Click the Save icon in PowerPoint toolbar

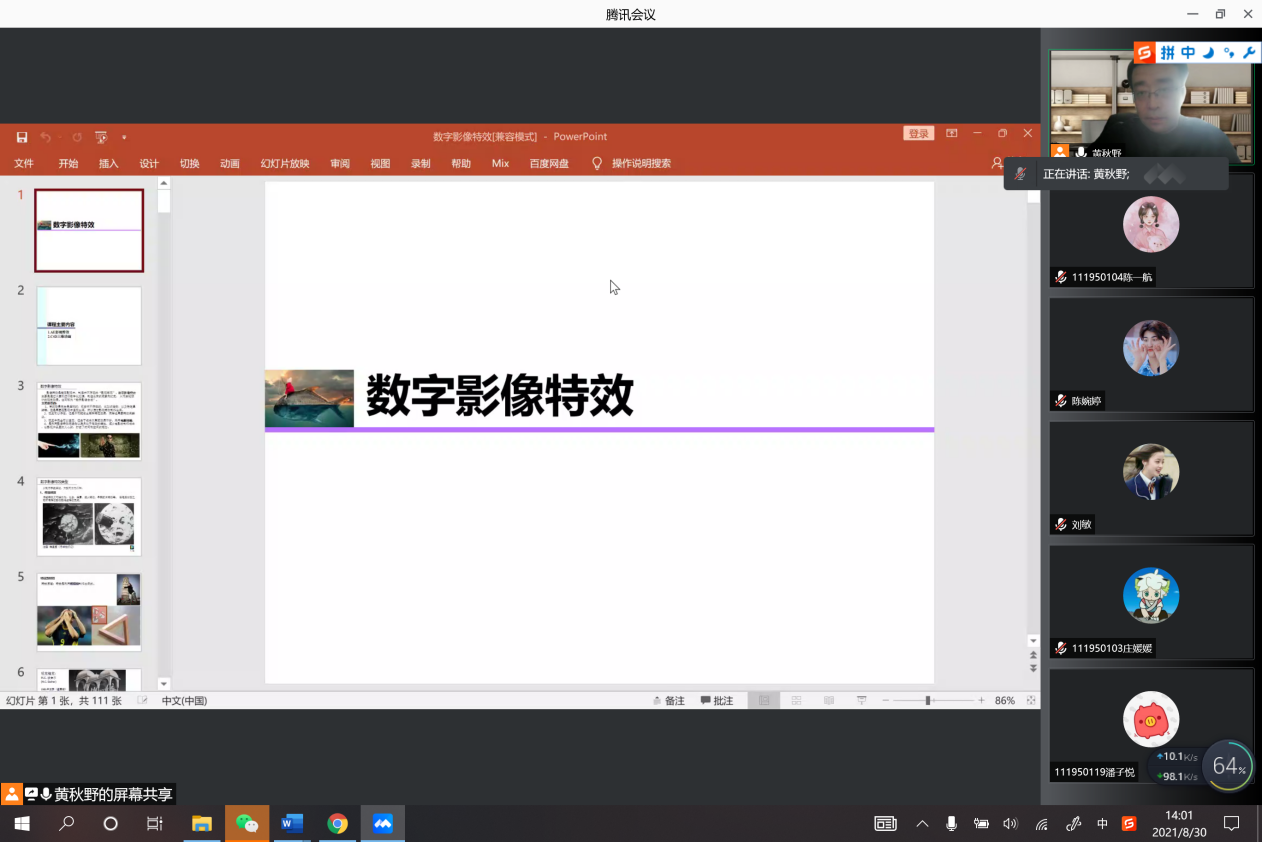coord(22,137)
